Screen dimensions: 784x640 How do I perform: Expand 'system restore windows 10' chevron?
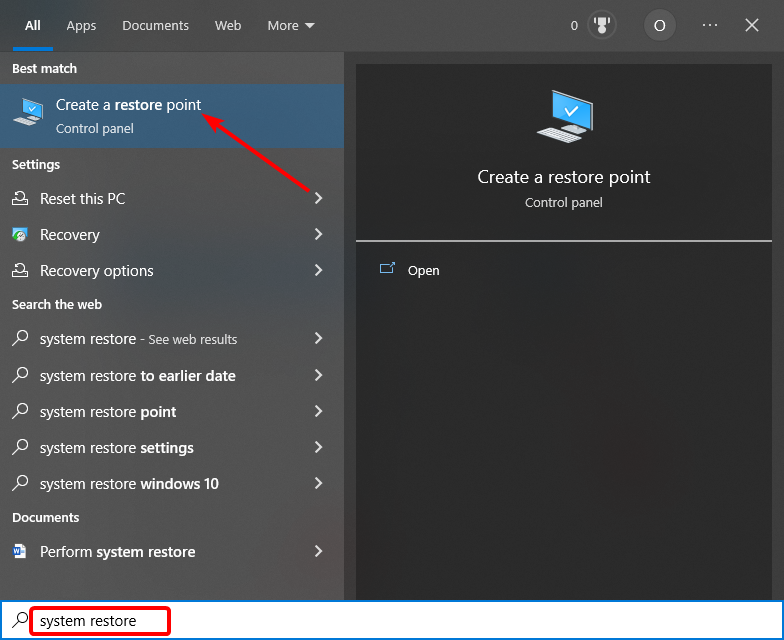(318, 483)
